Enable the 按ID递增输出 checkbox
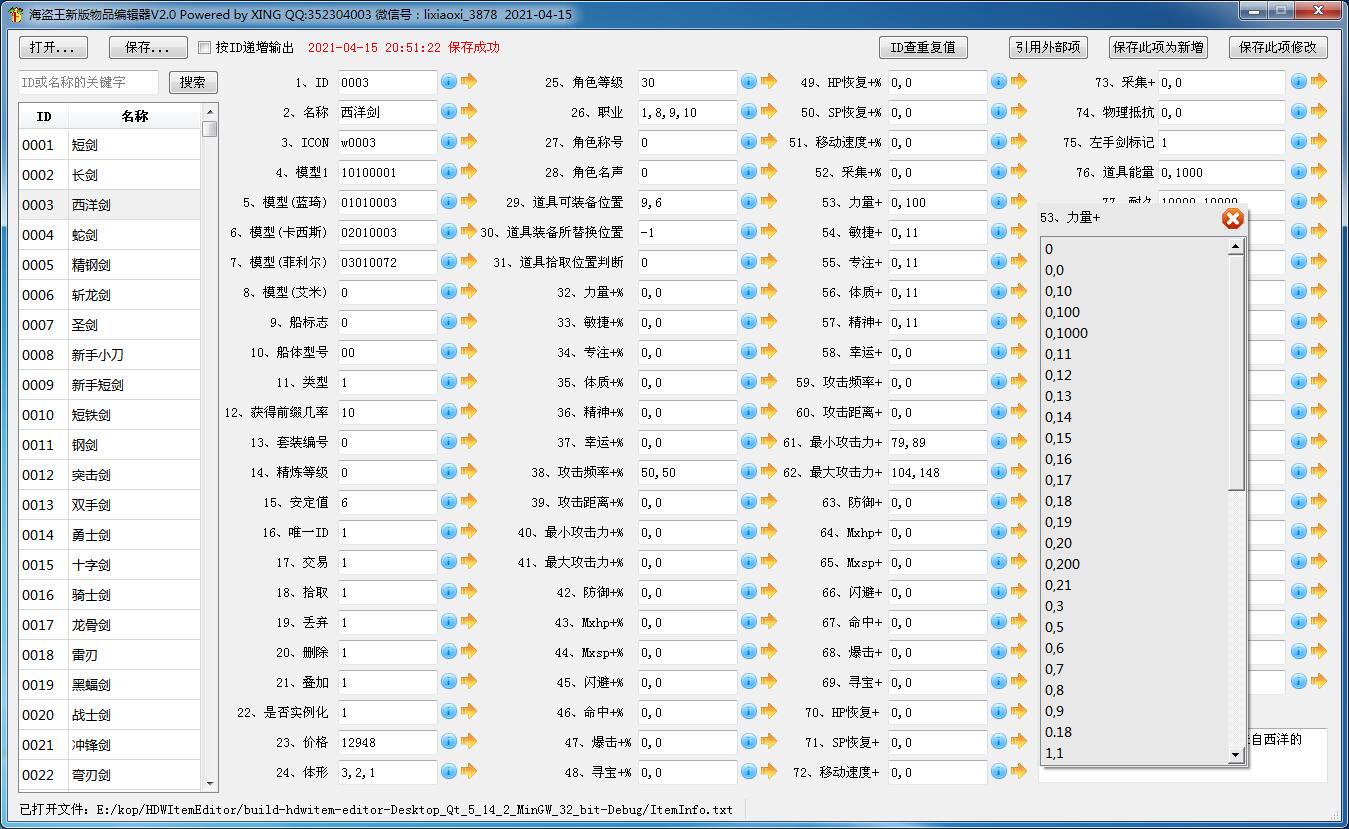The image size is (1349, 829). pyautogui.click(x=204, y=46)
